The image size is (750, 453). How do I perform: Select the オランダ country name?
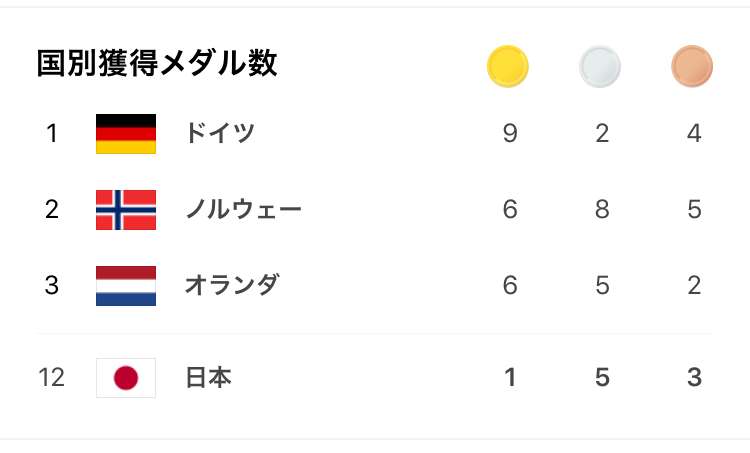pyautogui.click(x=232, y=285)
